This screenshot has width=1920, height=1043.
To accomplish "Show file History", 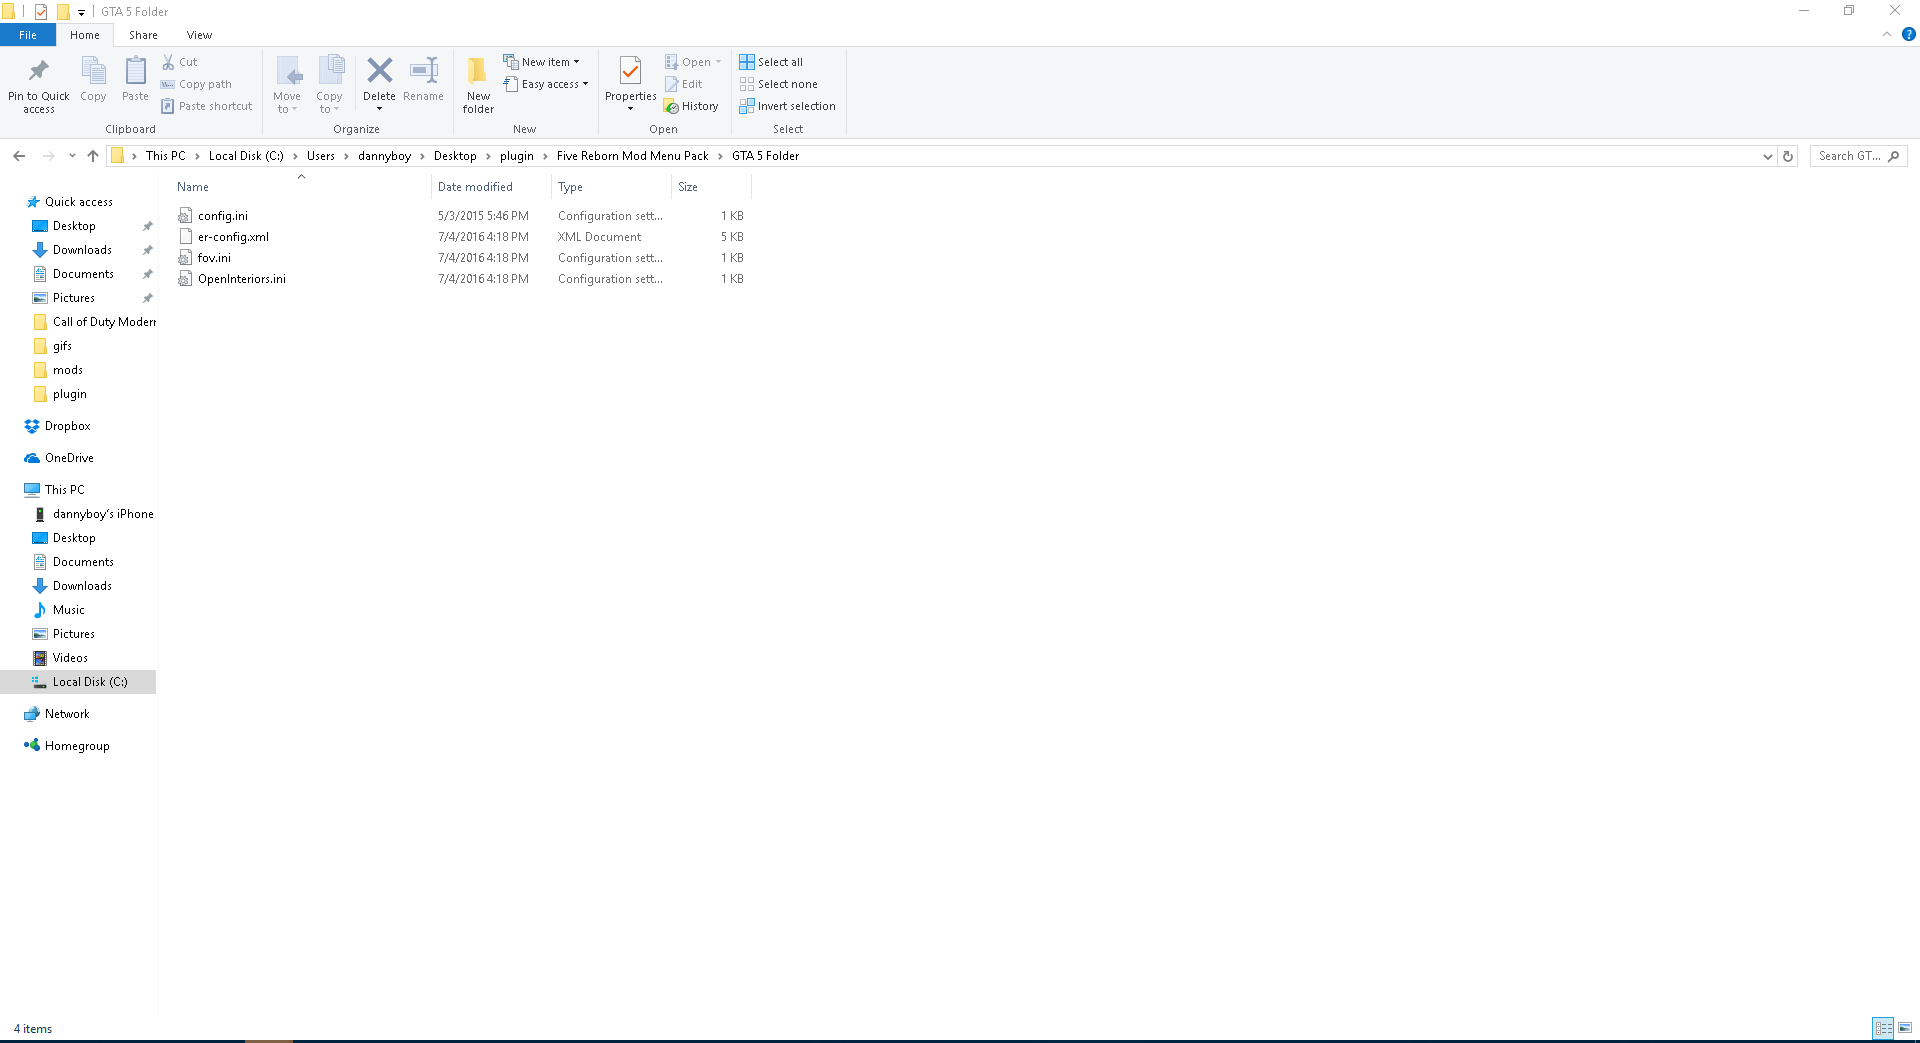I will pyautogui.click(x=691, y=106).
